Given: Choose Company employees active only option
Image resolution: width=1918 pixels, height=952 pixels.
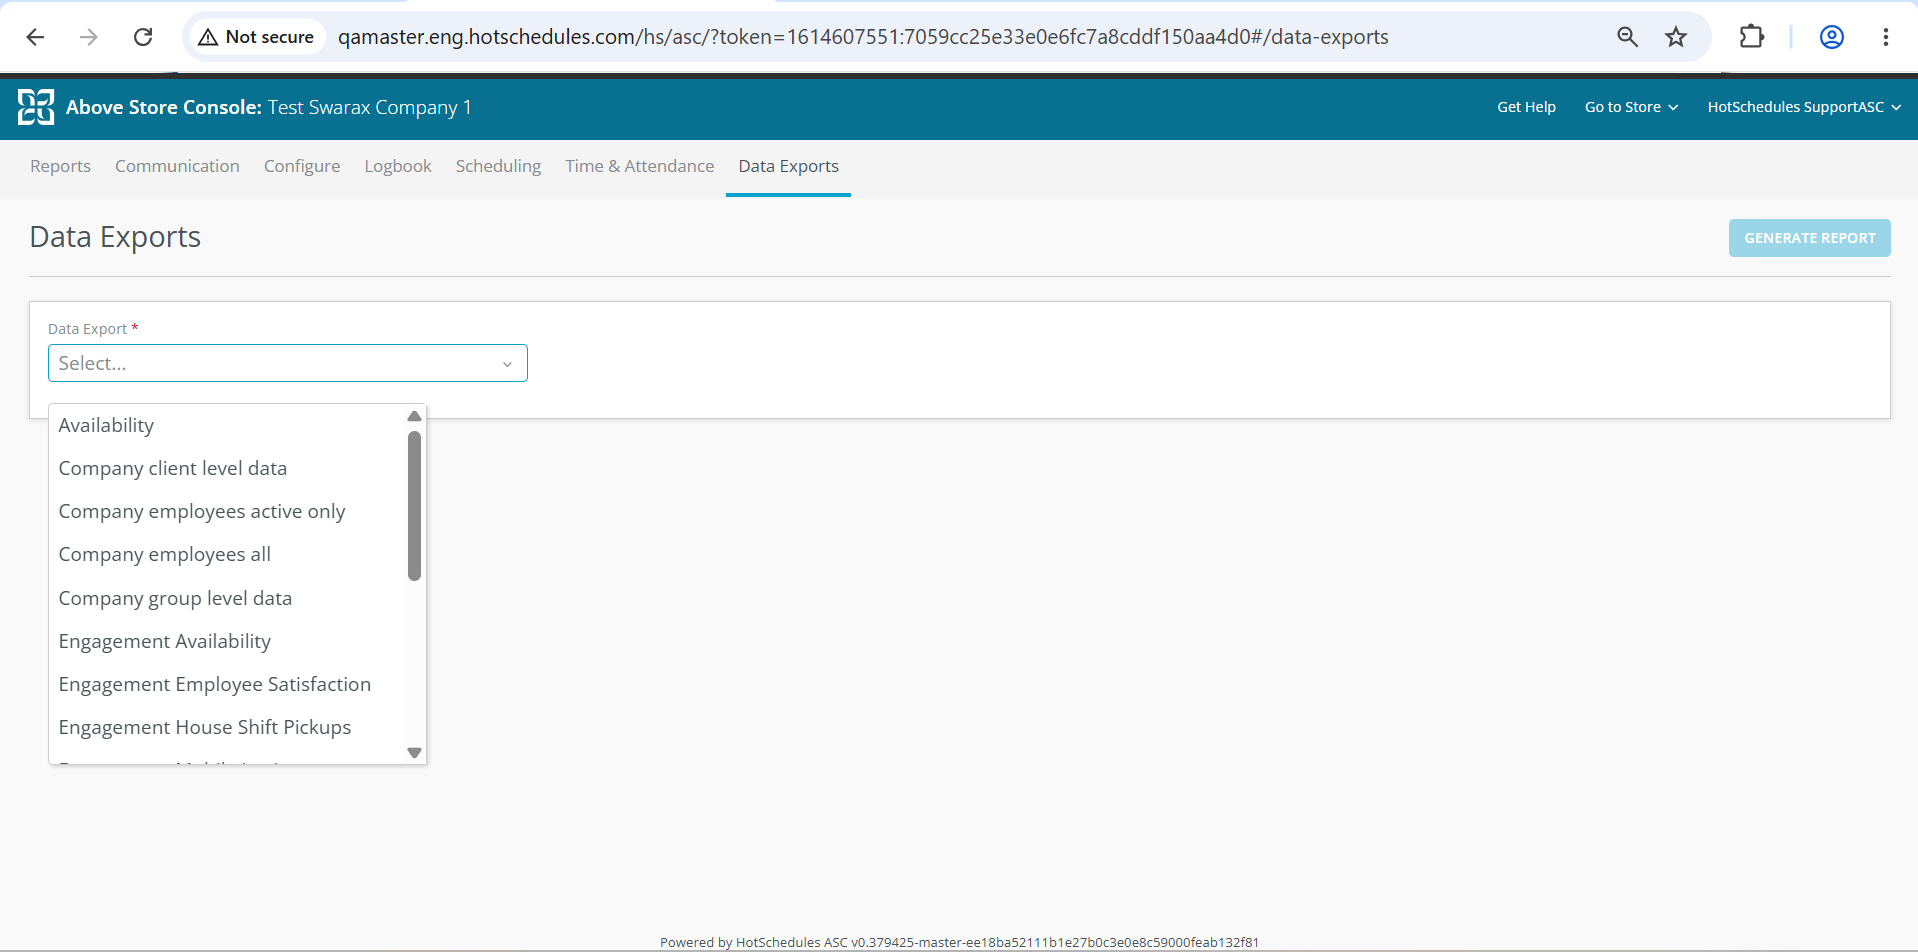Looking at the screenshot, I should [x=202, y=511].
